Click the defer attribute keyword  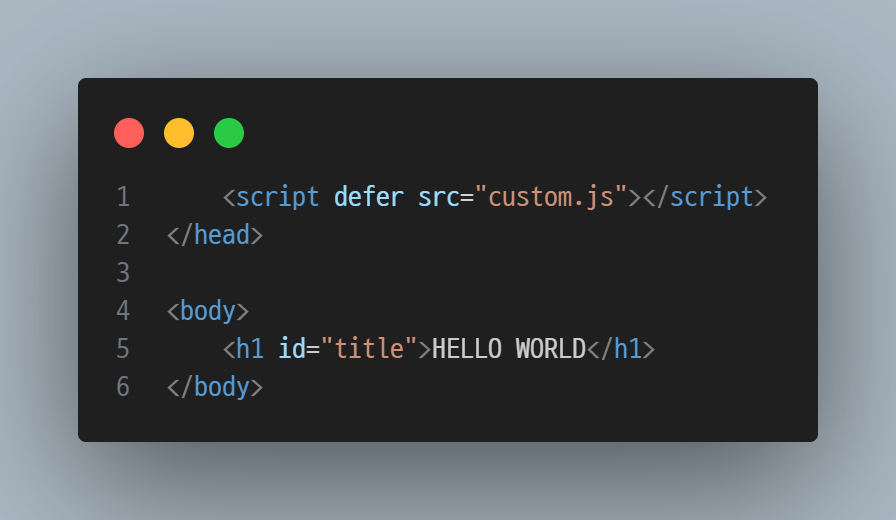[369, 197]
